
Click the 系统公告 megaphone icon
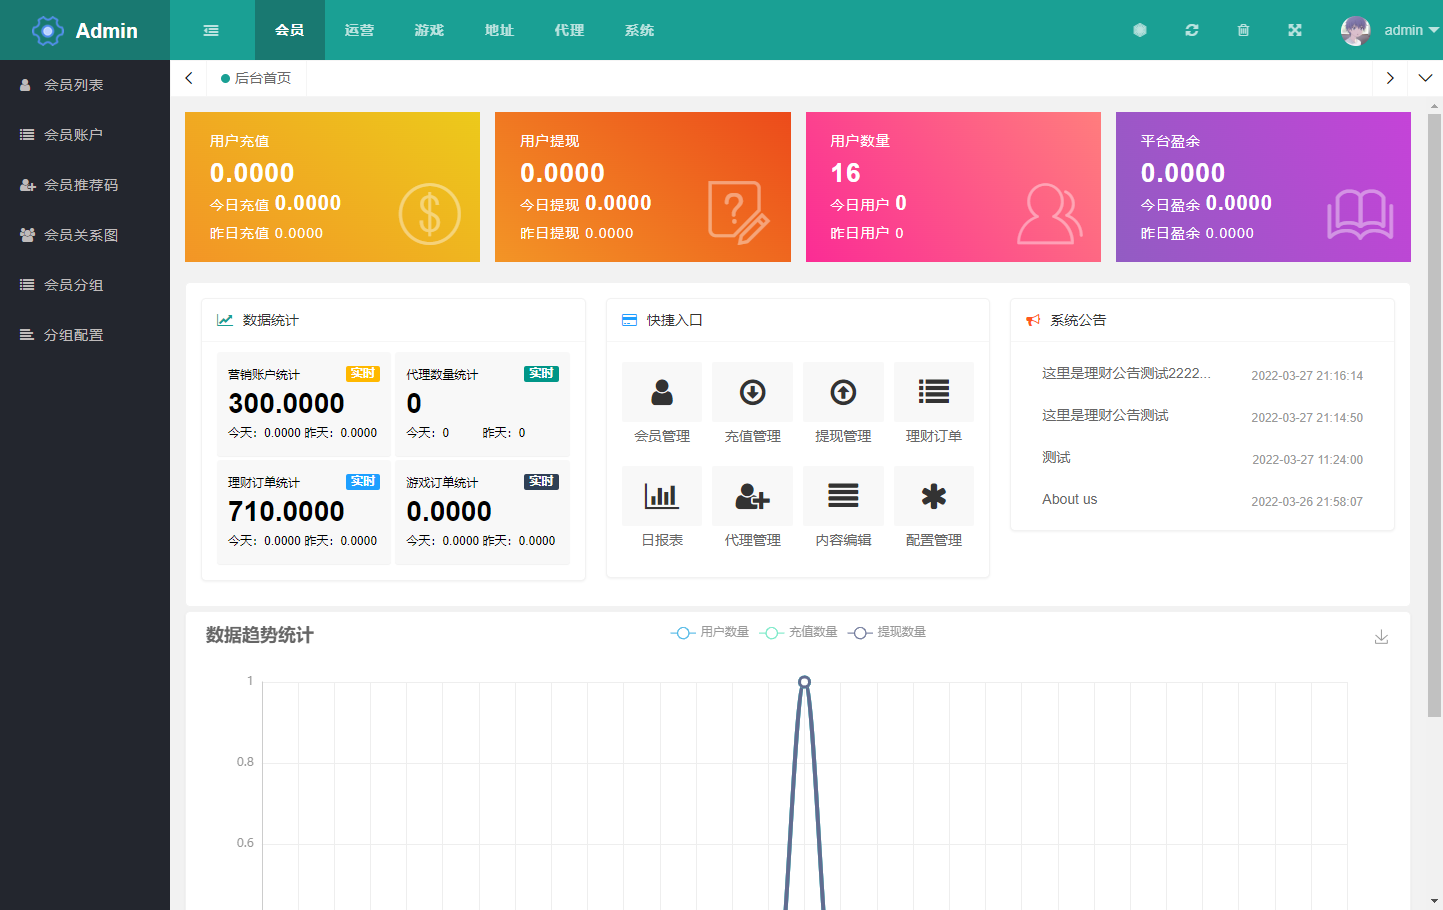click(1033, 320)
